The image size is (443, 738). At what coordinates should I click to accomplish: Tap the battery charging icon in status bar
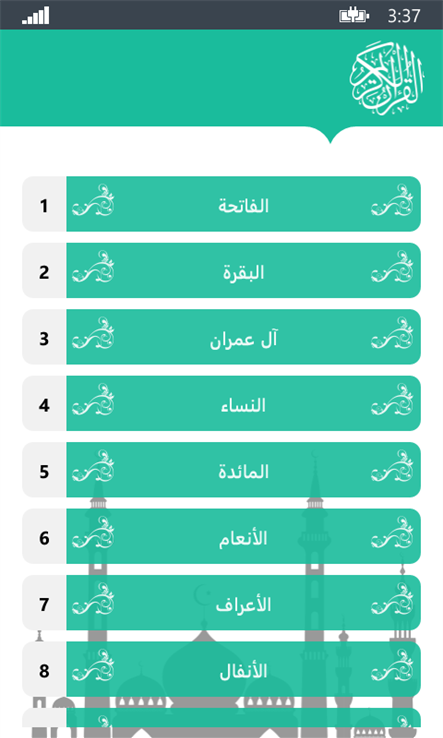[x=354, y=16]
